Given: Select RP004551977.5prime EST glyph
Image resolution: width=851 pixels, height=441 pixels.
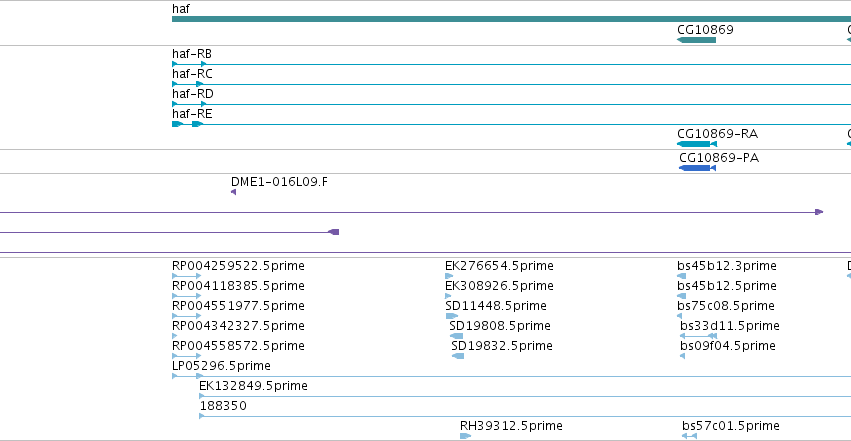Looking at the screenshot, I should (x=186, y=316).
